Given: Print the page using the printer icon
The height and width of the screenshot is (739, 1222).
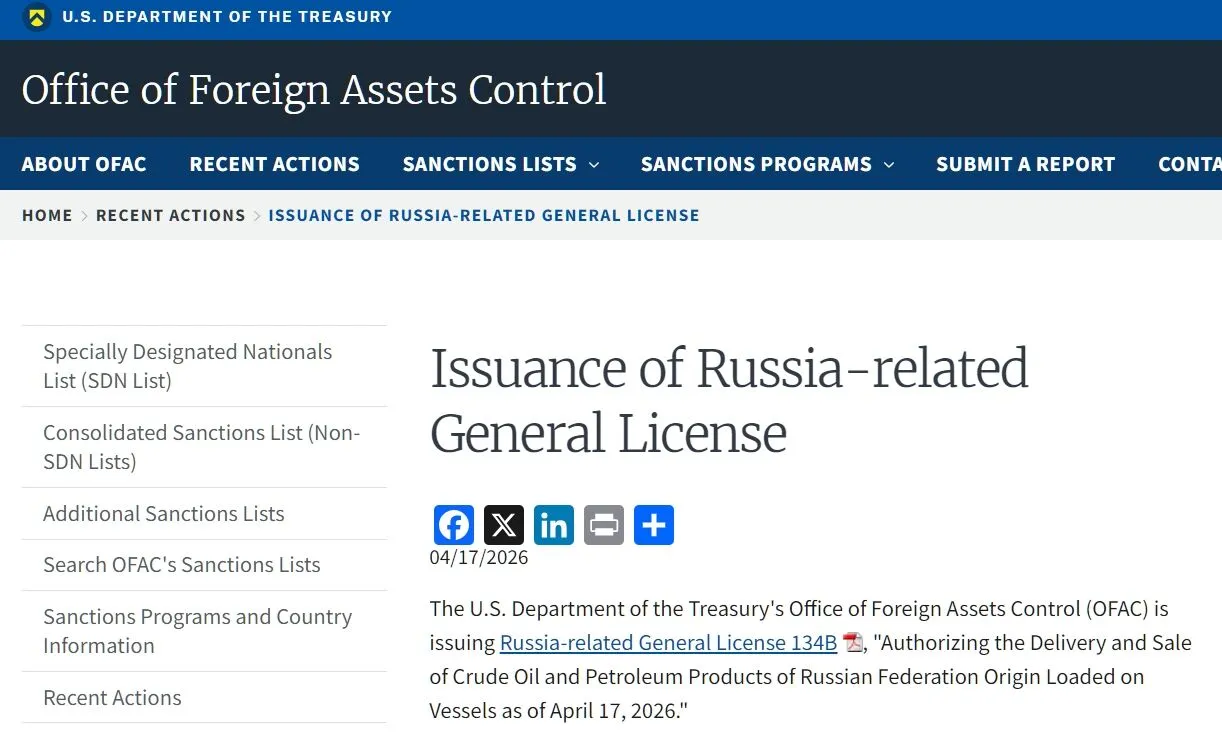Looking at the screenshot, I should [603, 524].
